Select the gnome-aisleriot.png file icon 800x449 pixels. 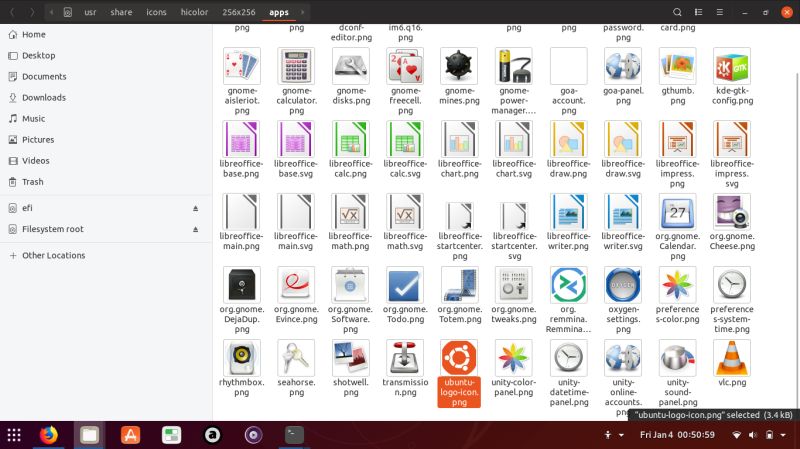(242, 66)
